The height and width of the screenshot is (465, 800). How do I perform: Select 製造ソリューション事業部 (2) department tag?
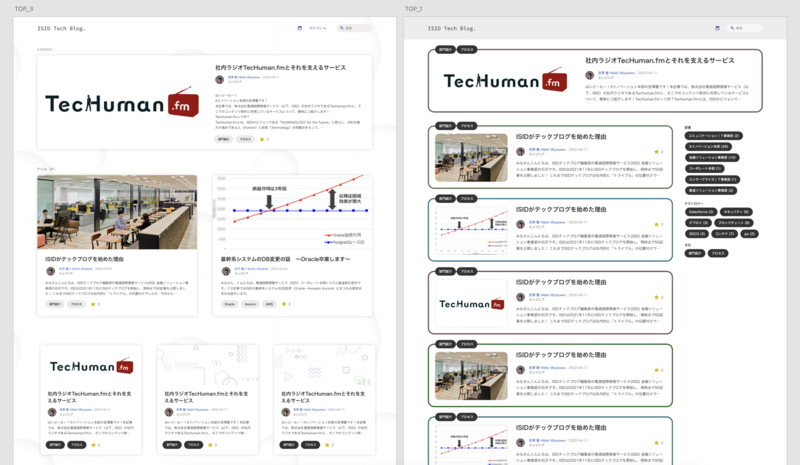tap(711, 190)
